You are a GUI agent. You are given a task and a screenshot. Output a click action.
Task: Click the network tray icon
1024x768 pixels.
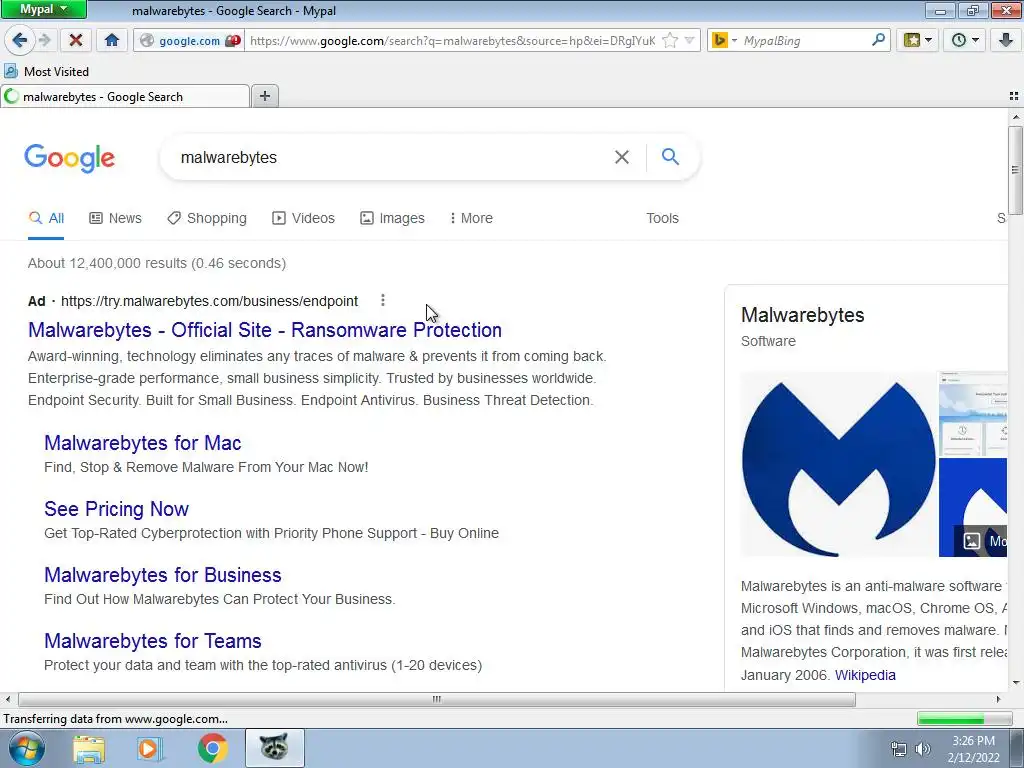coord(899,749)
